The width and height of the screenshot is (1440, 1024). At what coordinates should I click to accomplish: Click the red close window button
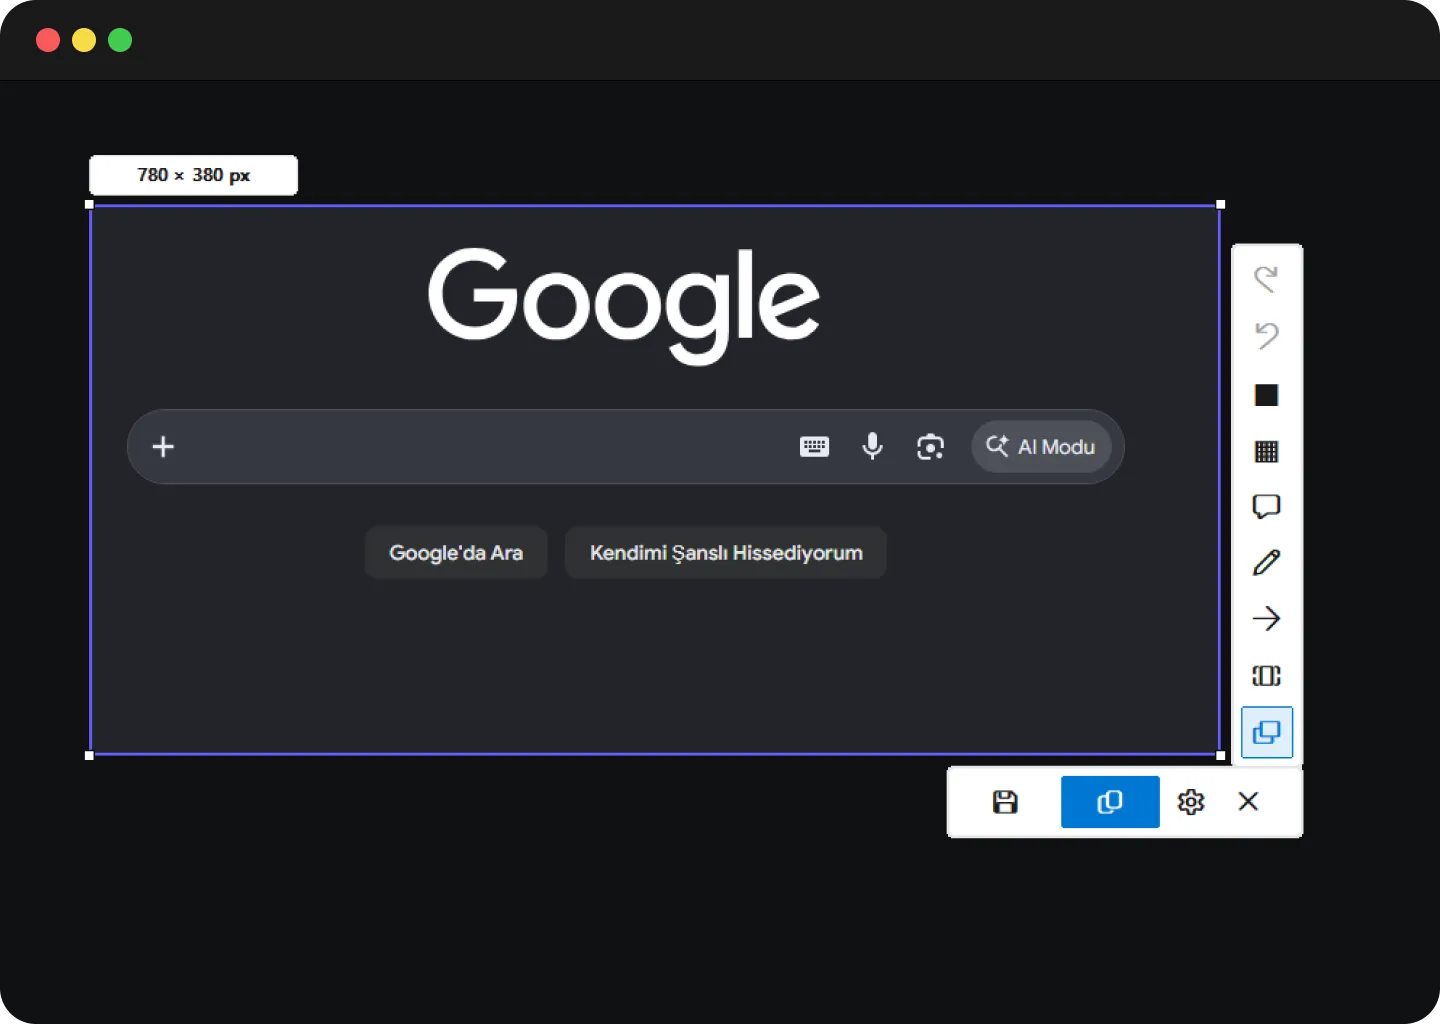(48, 40)
